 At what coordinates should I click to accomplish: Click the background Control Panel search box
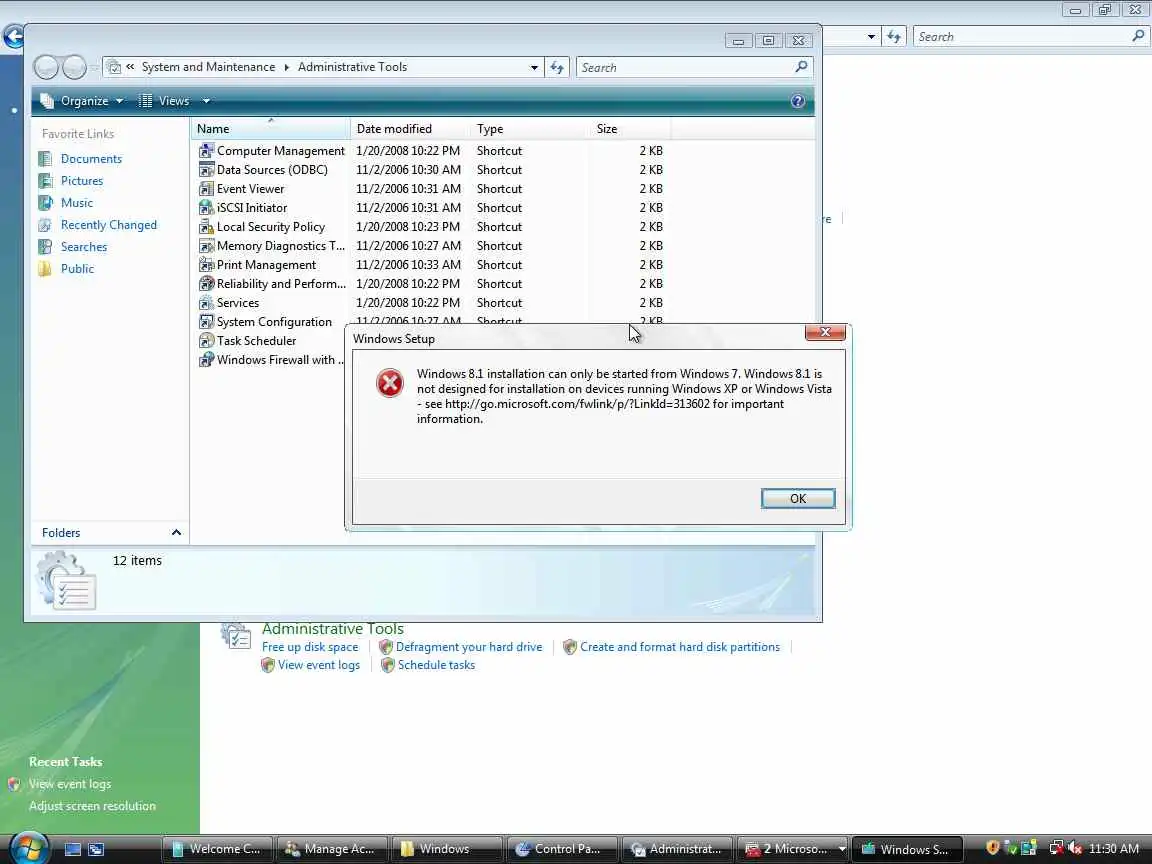(x=1030, y=37)
